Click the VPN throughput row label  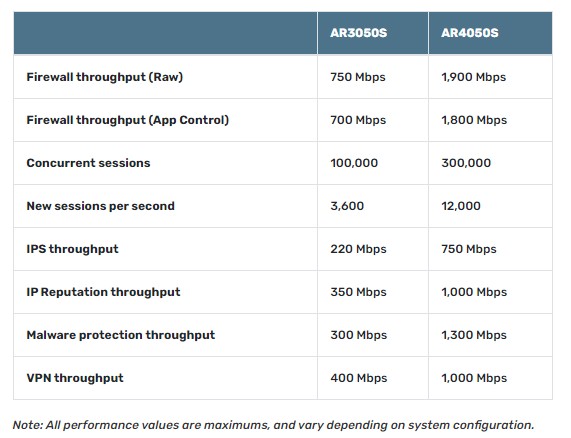tap(75, 378)
